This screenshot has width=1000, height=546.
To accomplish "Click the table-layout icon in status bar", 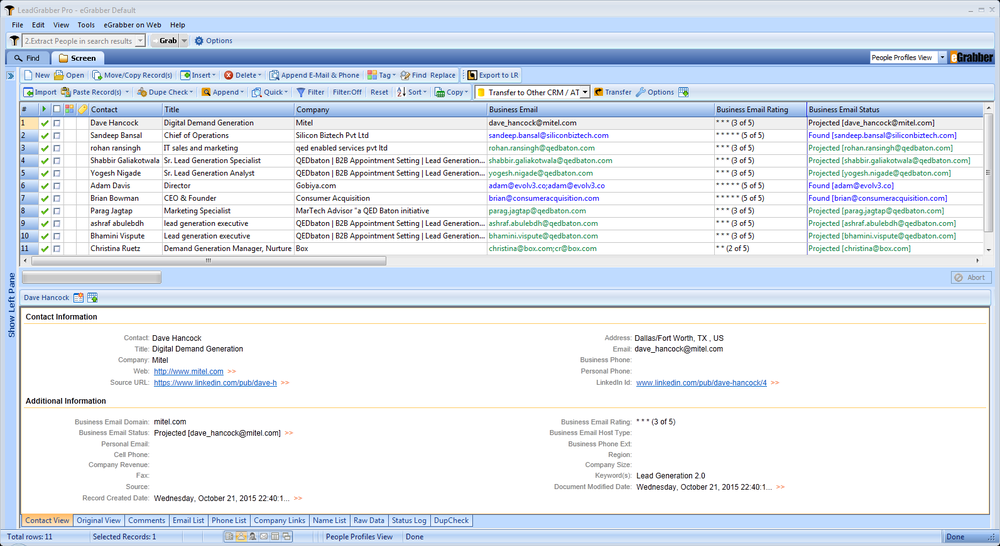I will [275, 537].
